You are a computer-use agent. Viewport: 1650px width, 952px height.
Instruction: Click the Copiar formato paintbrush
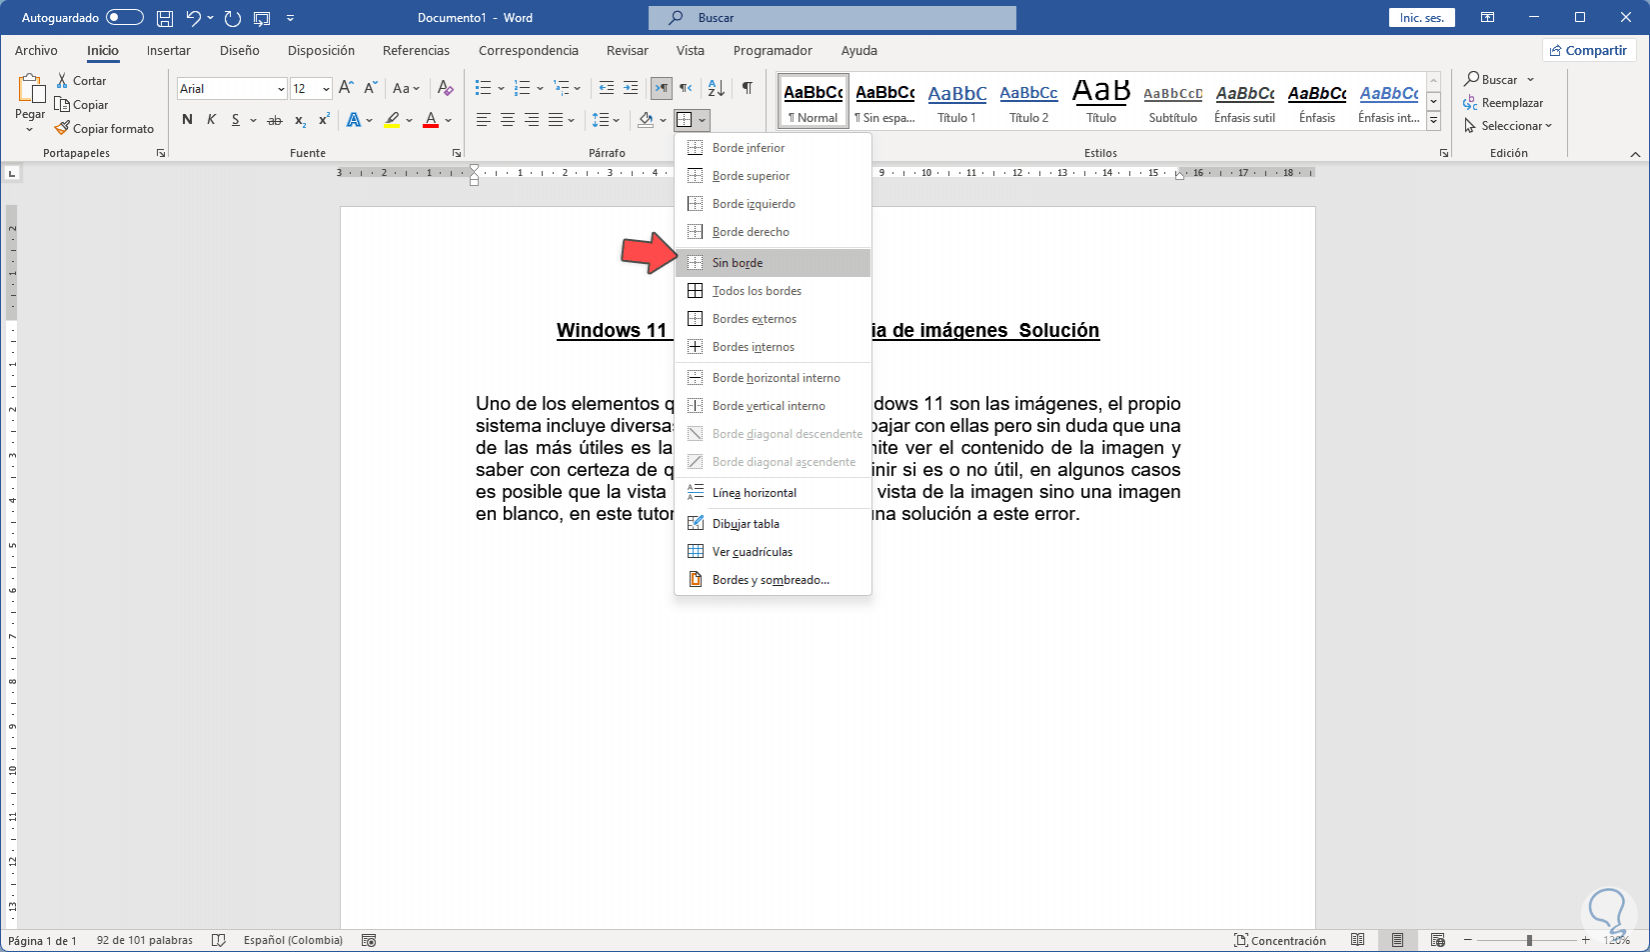104,128
